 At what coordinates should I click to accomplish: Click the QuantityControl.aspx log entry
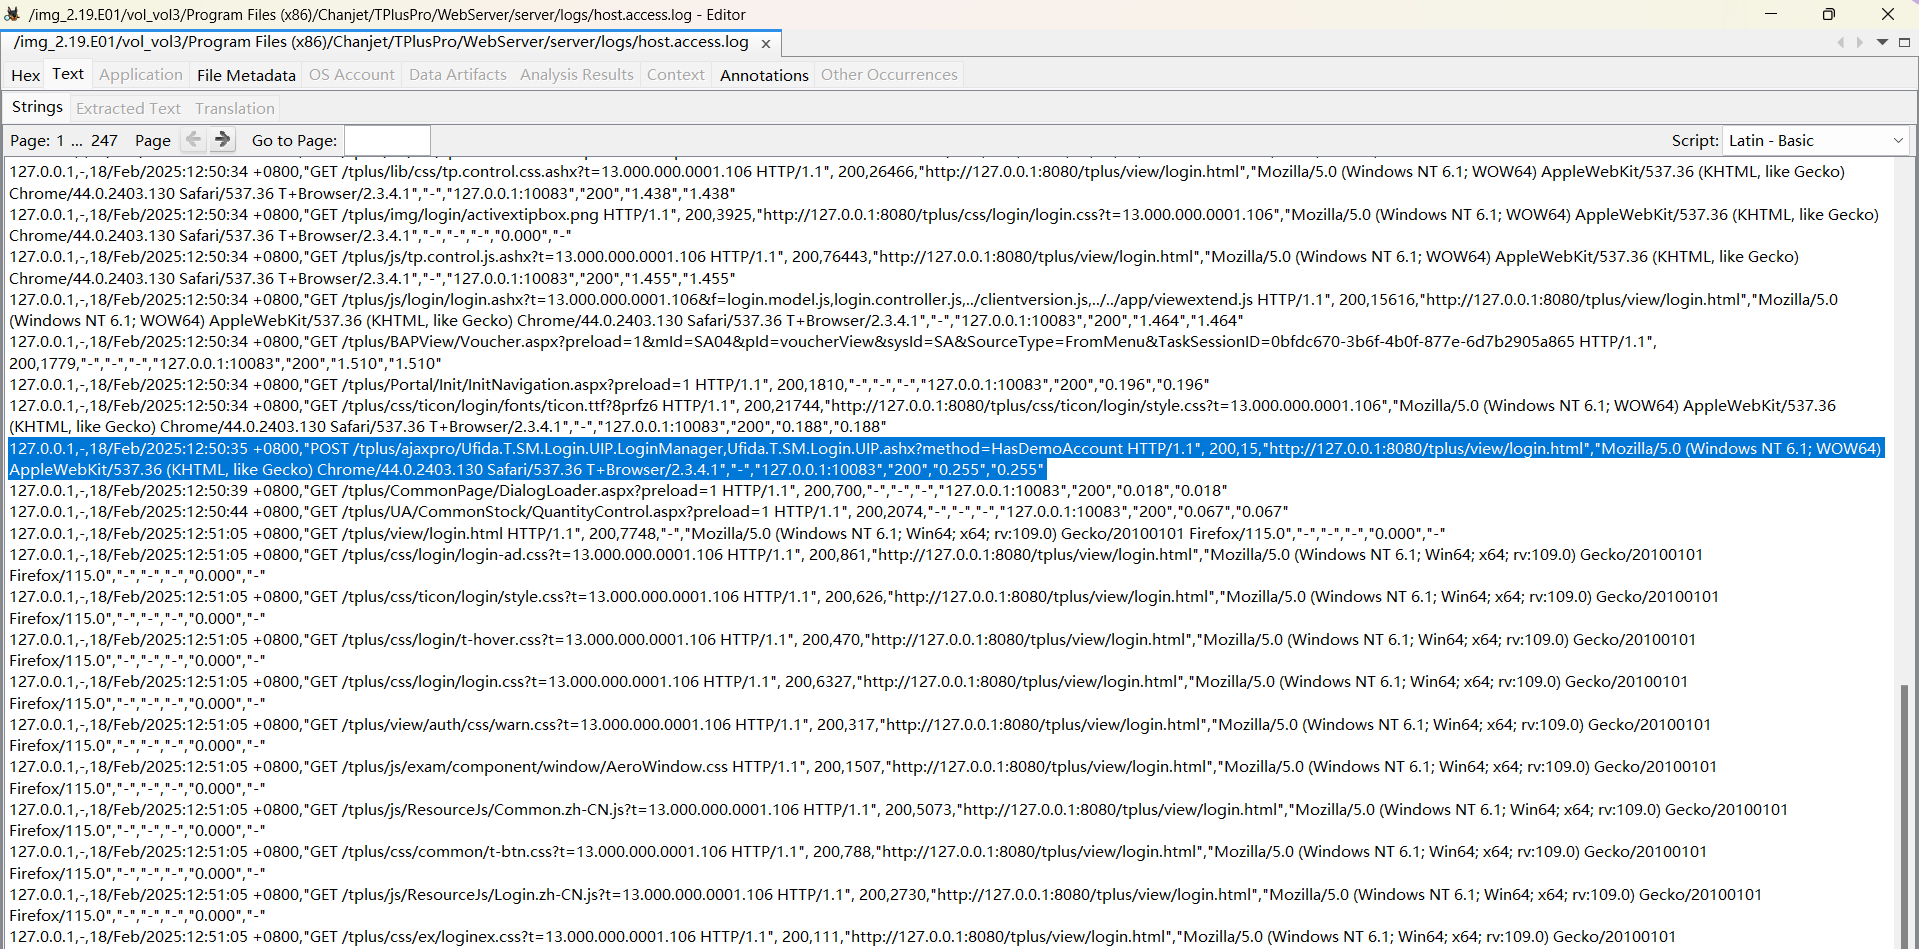649,511
